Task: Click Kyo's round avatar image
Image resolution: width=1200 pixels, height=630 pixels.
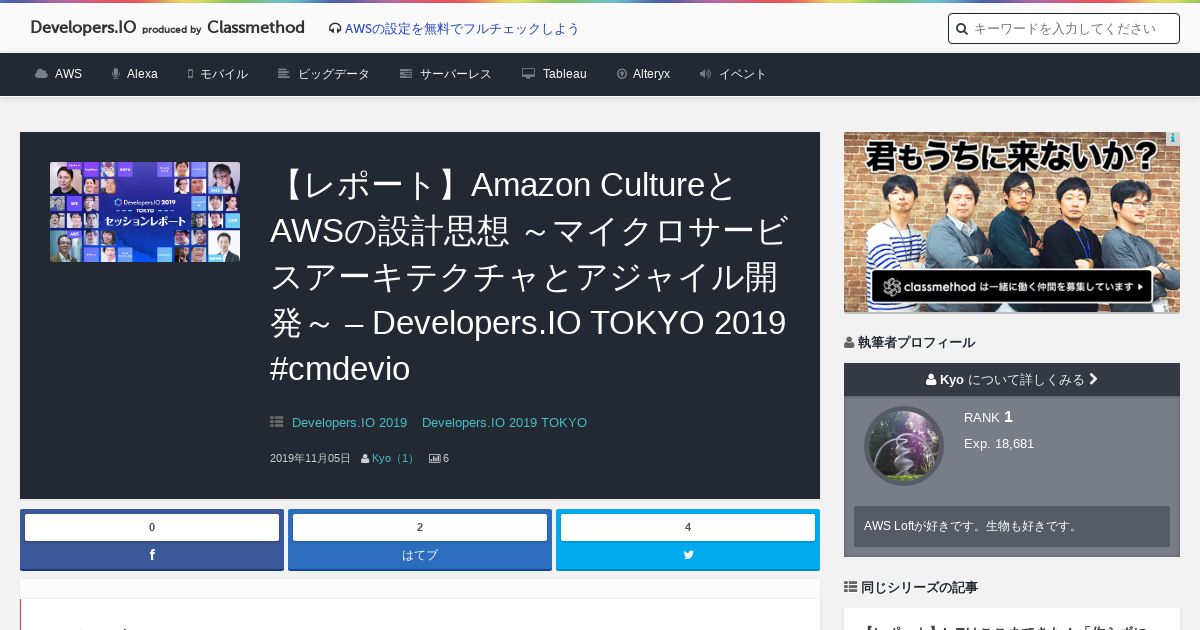Action: (904, 446)
